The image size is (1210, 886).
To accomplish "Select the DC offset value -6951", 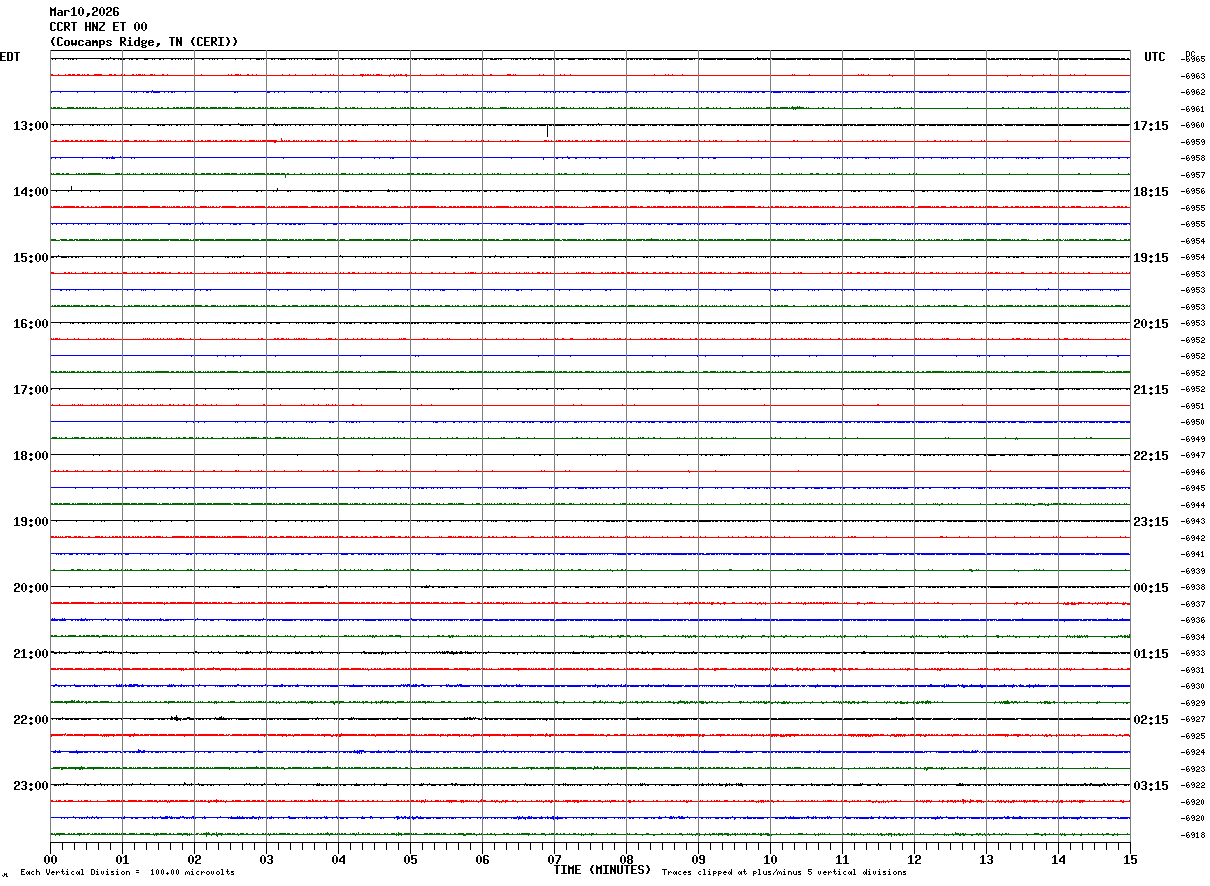I will [1193, 406].
